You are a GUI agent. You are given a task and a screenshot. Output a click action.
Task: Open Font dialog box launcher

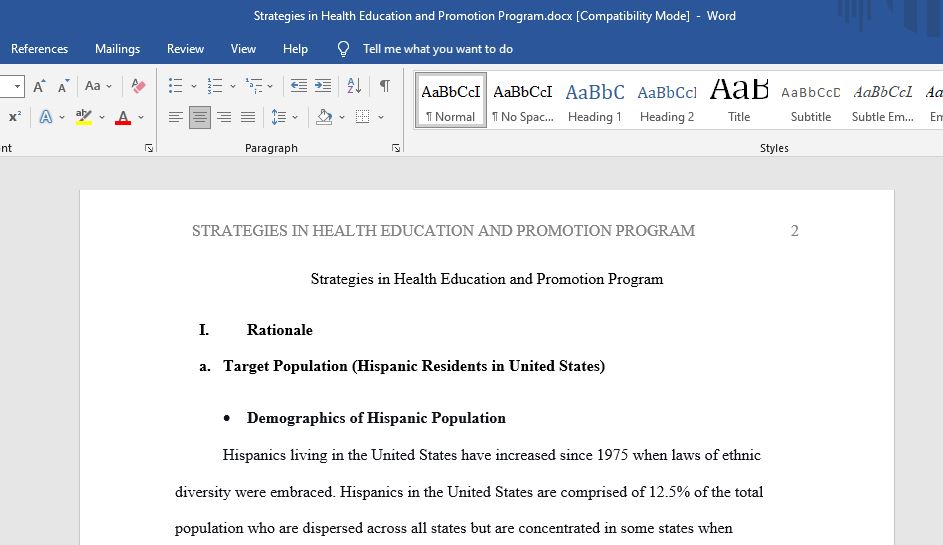149,148
